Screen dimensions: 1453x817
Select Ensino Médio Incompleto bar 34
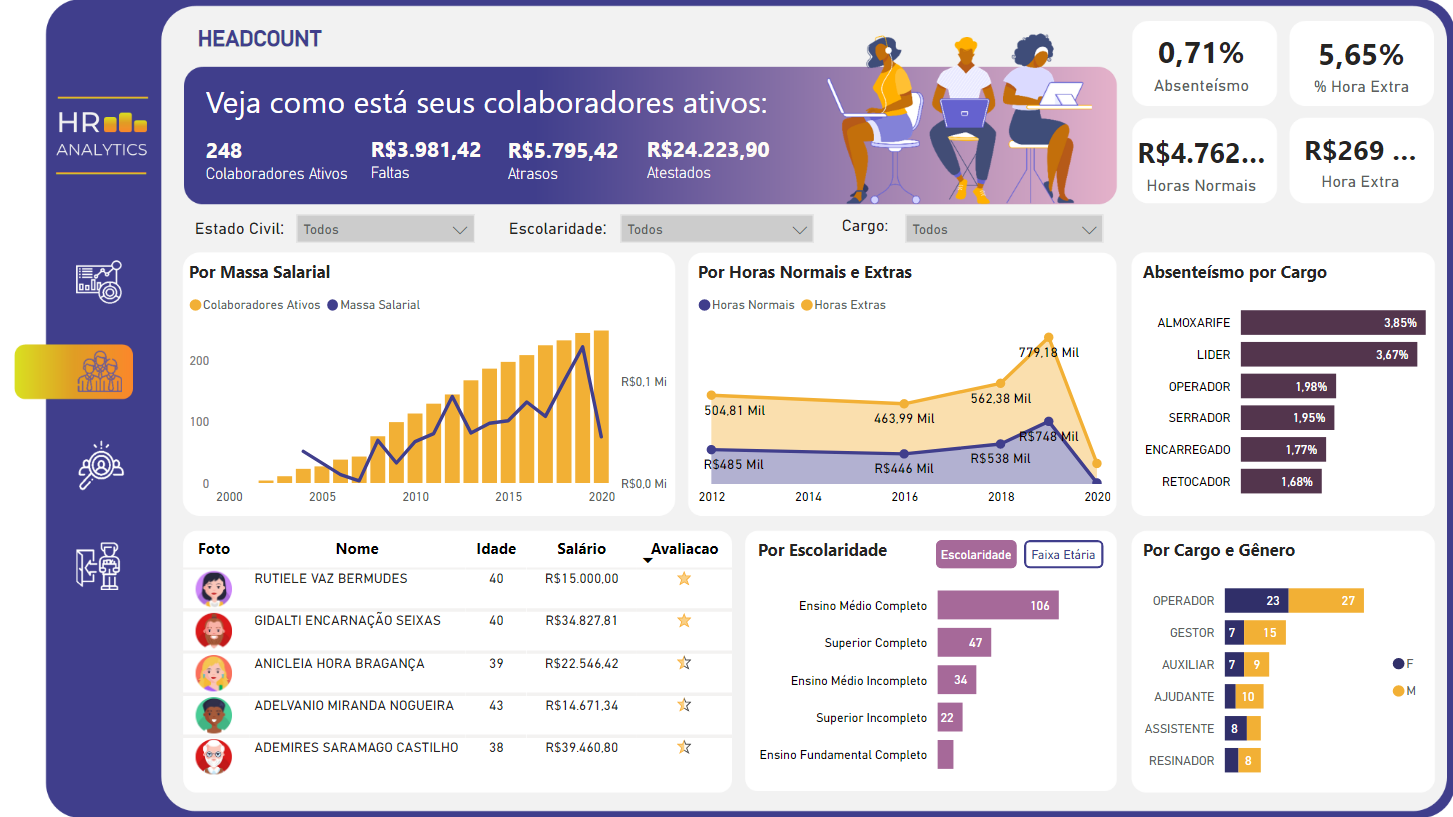tap(956, 680)
